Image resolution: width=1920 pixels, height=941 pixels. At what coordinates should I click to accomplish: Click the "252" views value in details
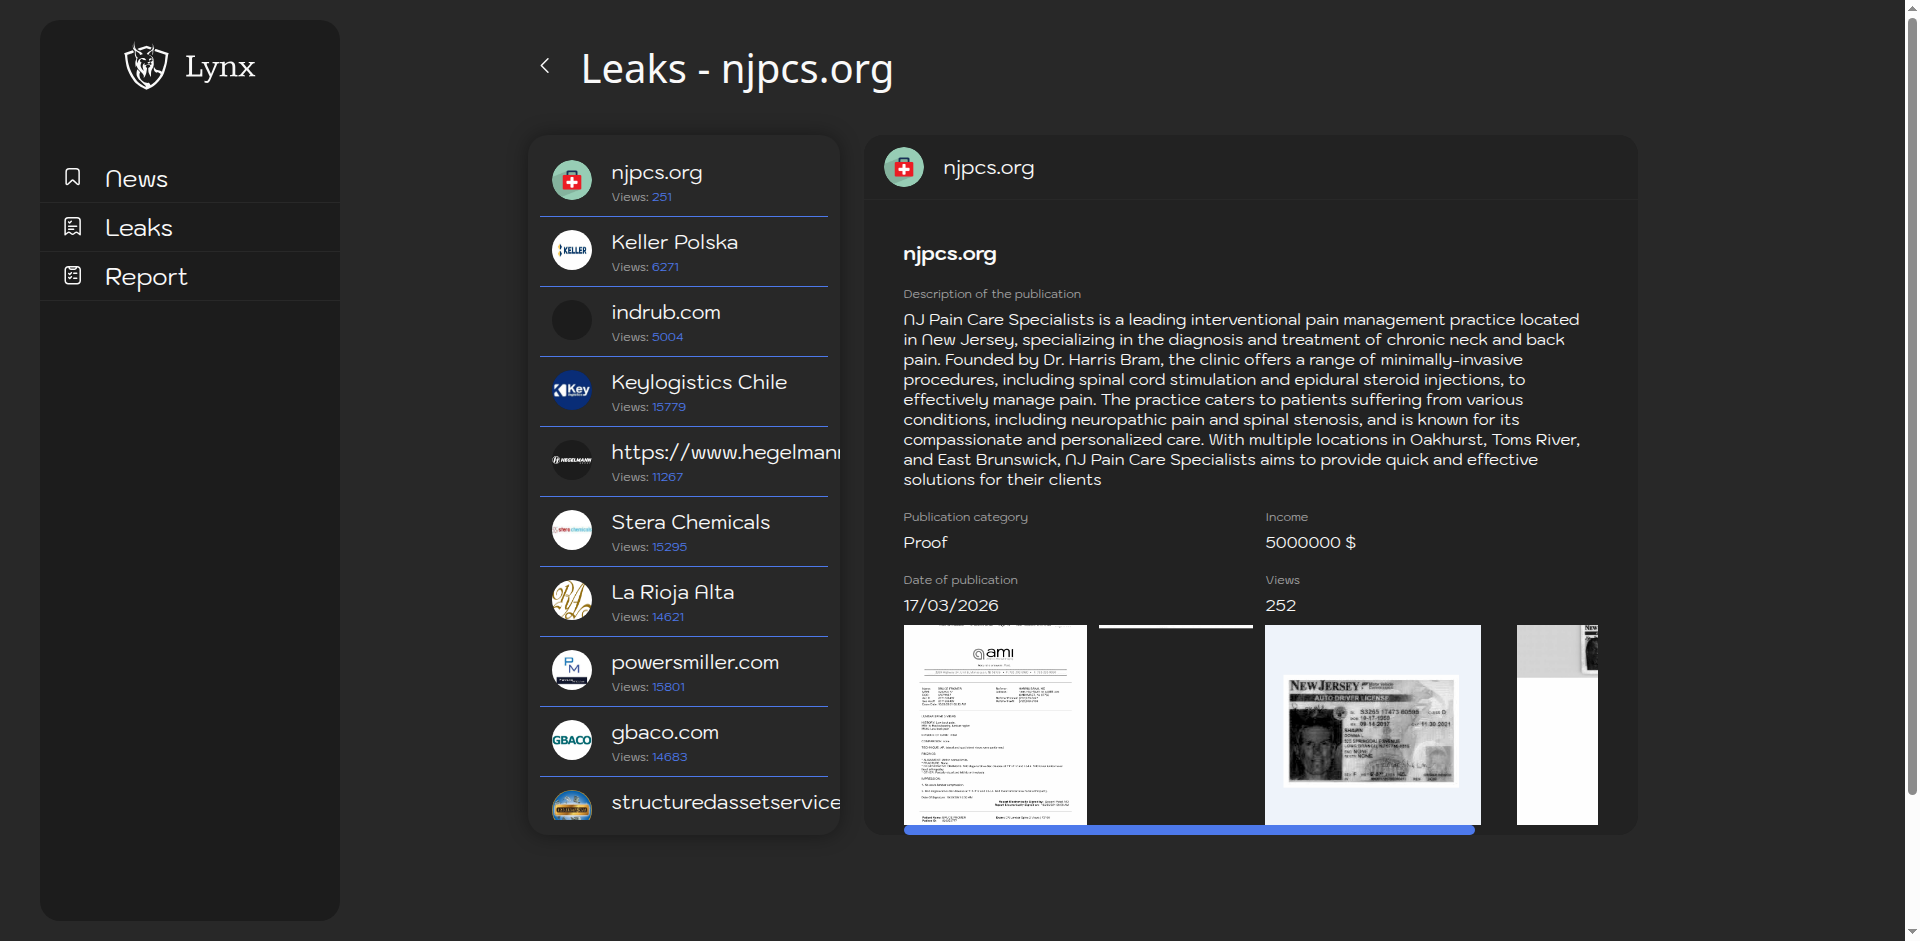[1281, 605]
